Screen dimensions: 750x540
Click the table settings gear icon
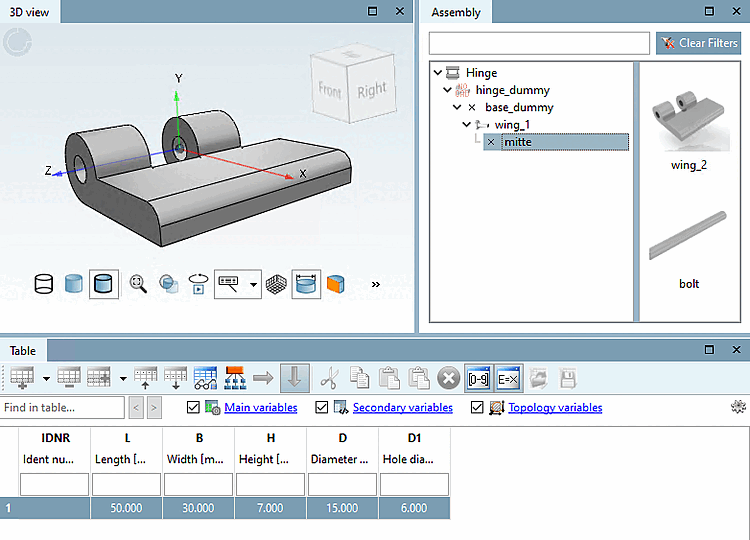[x=739, y=407]
